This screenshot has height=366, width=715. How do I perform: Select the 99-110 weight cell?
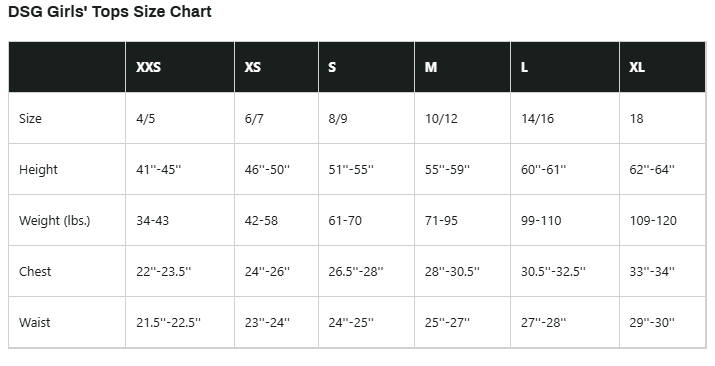[541, 221]
